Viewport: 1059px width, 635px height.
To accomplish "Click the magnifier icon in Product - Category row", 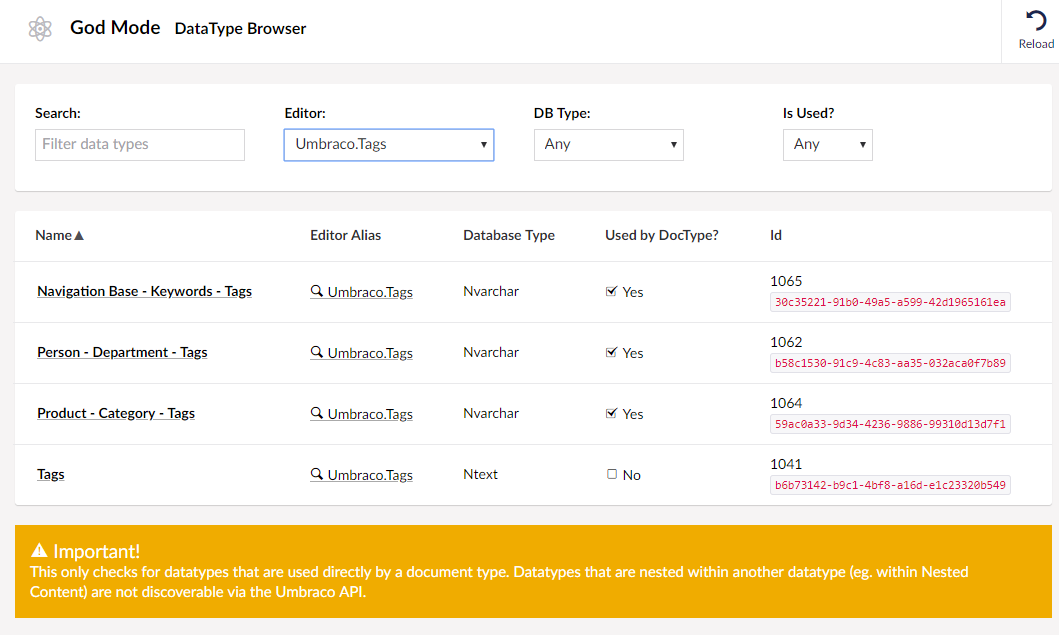I will pyautogui.click(x=316, y=413).
